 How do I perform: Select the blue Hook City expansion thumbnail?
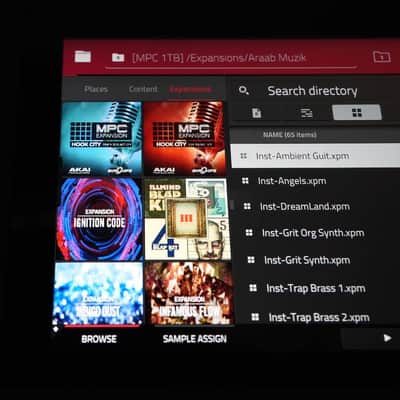click(x=102, y=138)
